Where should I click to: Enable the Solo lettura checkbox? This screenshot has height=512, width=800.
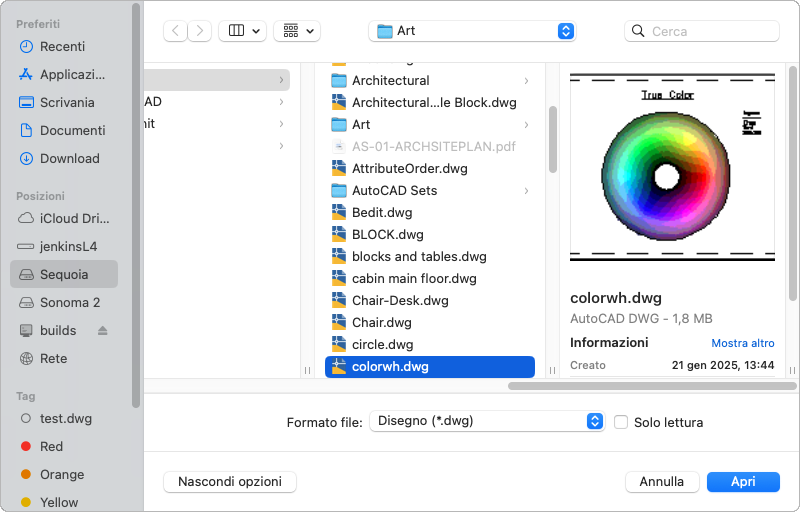click(x=621, y=422)
